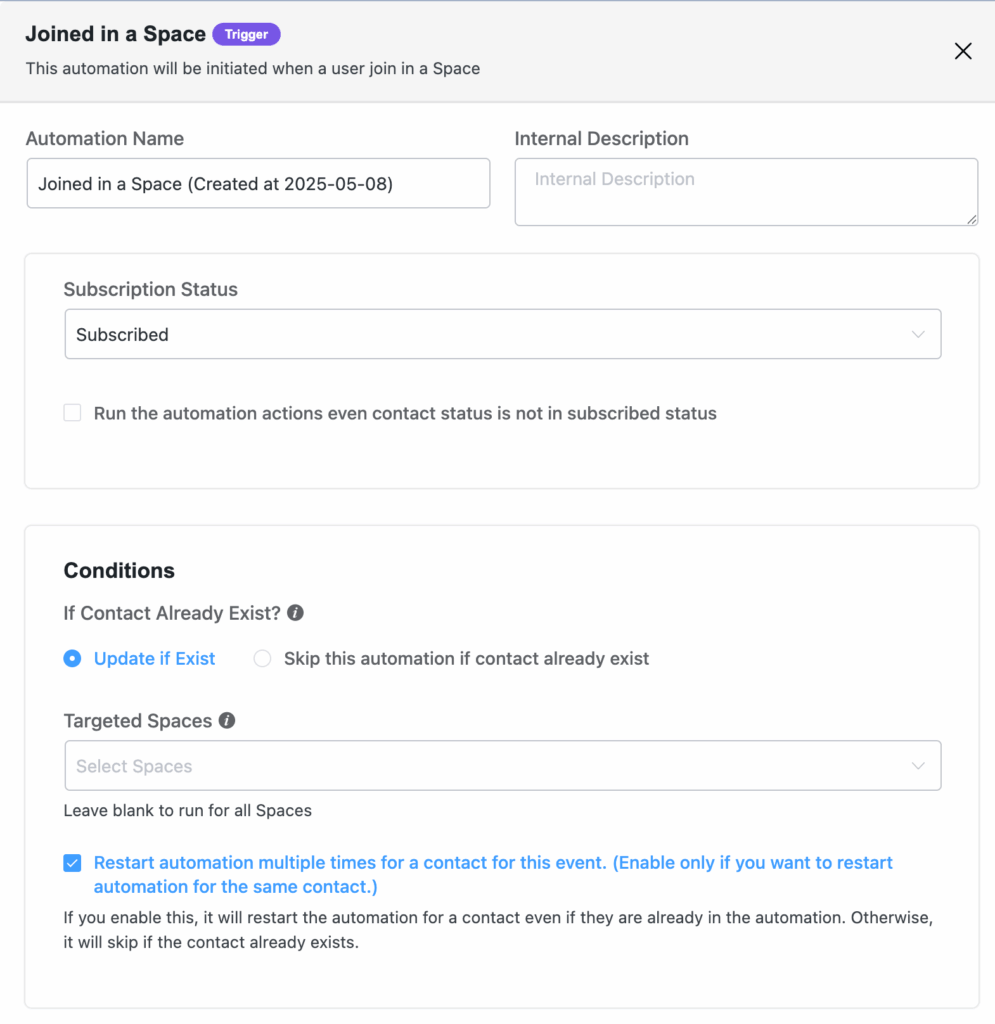Click the blue 'Update if Exist' label text

point(155,659)
